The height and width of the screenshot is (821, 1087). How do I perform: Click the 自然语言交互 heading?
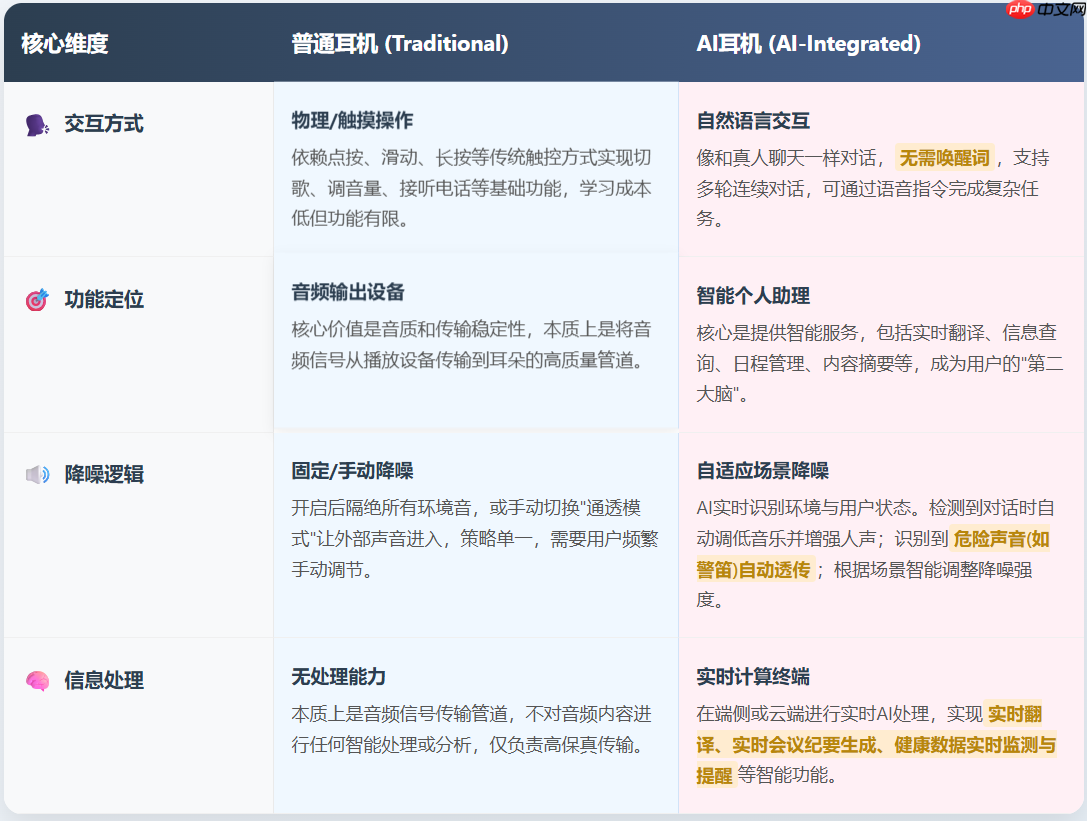pyautogui.click(x=755, y=123)
